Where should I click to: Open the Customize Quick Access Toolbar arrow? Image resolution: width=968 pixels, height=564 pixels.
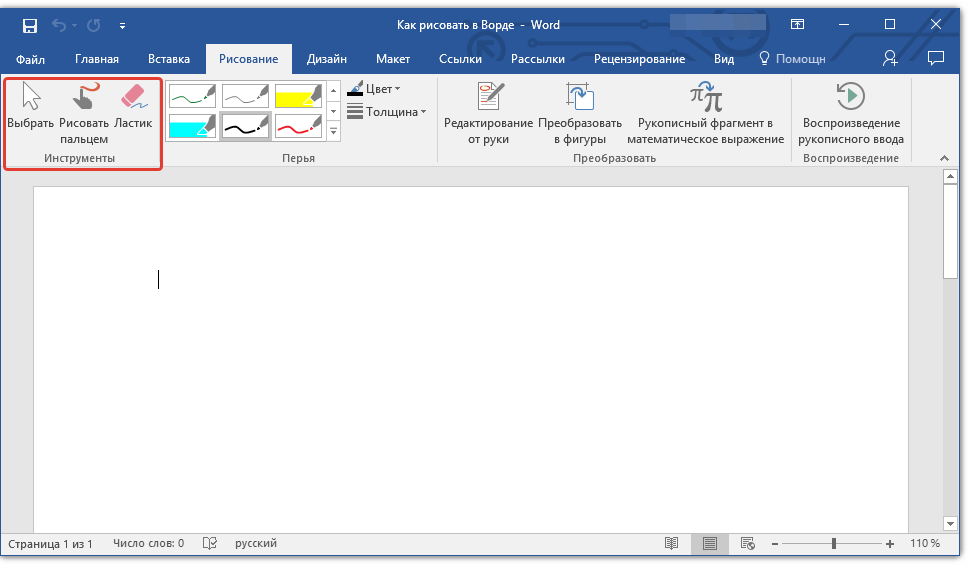pos(122,26)
